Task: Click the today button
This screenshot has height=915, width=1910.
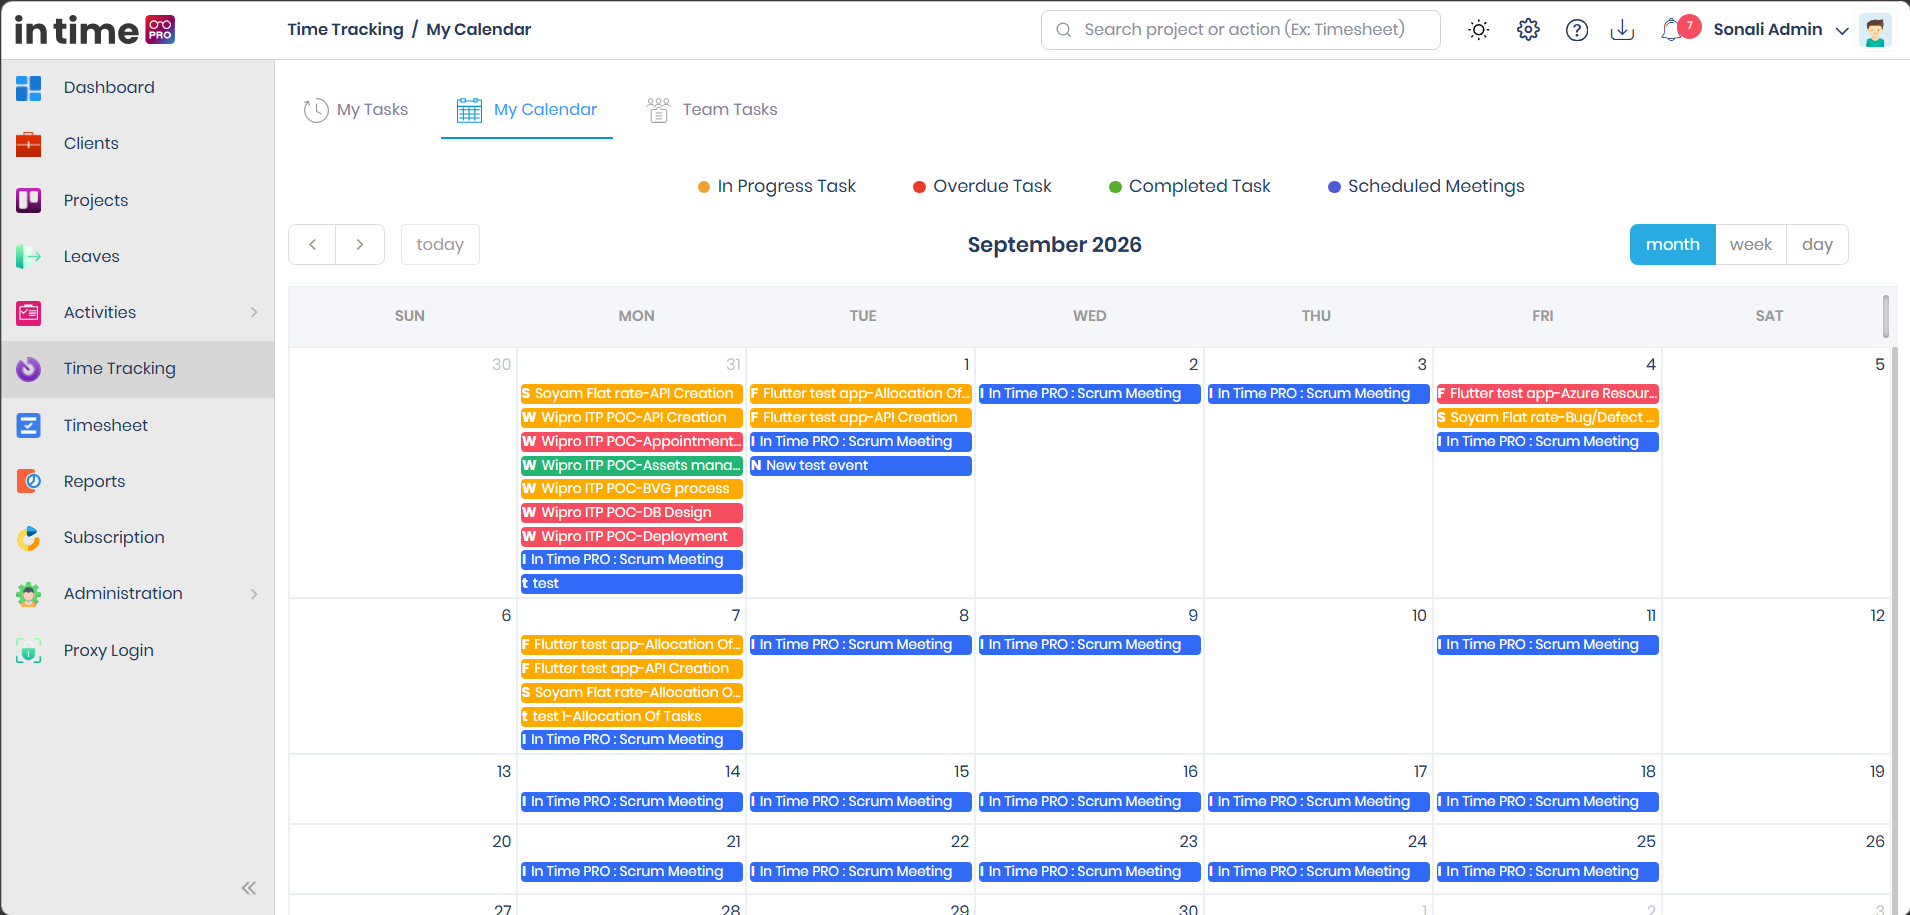Action: pyautogui.click(x=440, y=245)
